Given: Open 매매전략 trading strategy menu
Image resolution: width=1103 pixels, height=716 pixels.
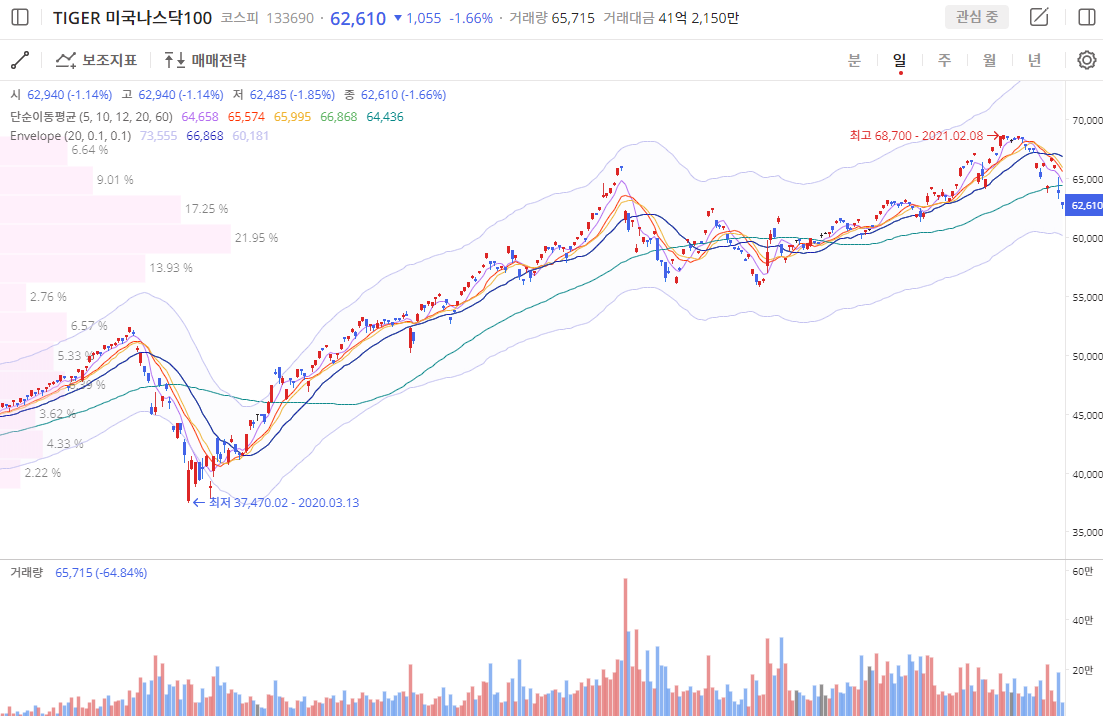Looking at the screenshot, I should [205, 60].
